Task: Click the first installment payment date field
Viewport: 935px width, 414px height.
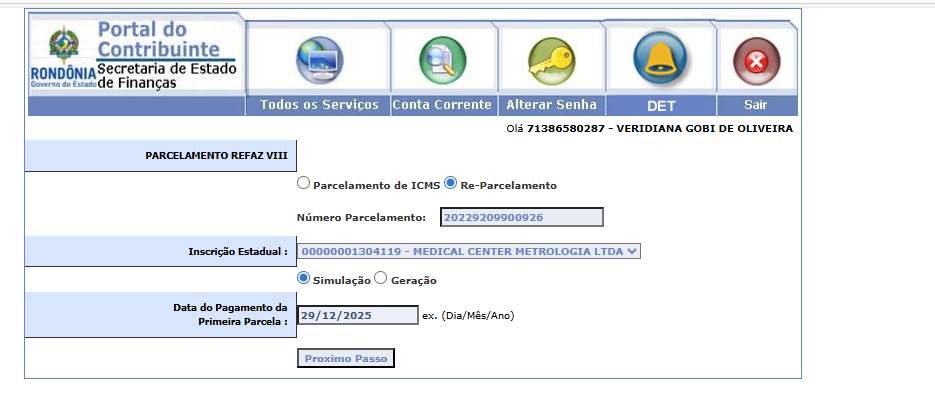Action: pos(358,315)
